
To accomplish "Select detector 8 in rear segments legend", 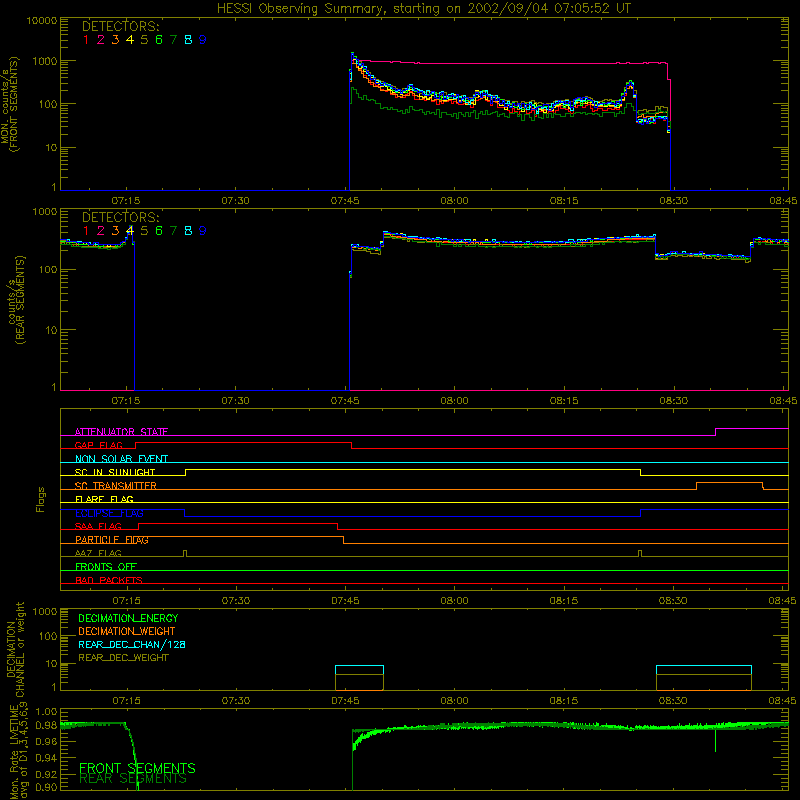I will point(188,231).
